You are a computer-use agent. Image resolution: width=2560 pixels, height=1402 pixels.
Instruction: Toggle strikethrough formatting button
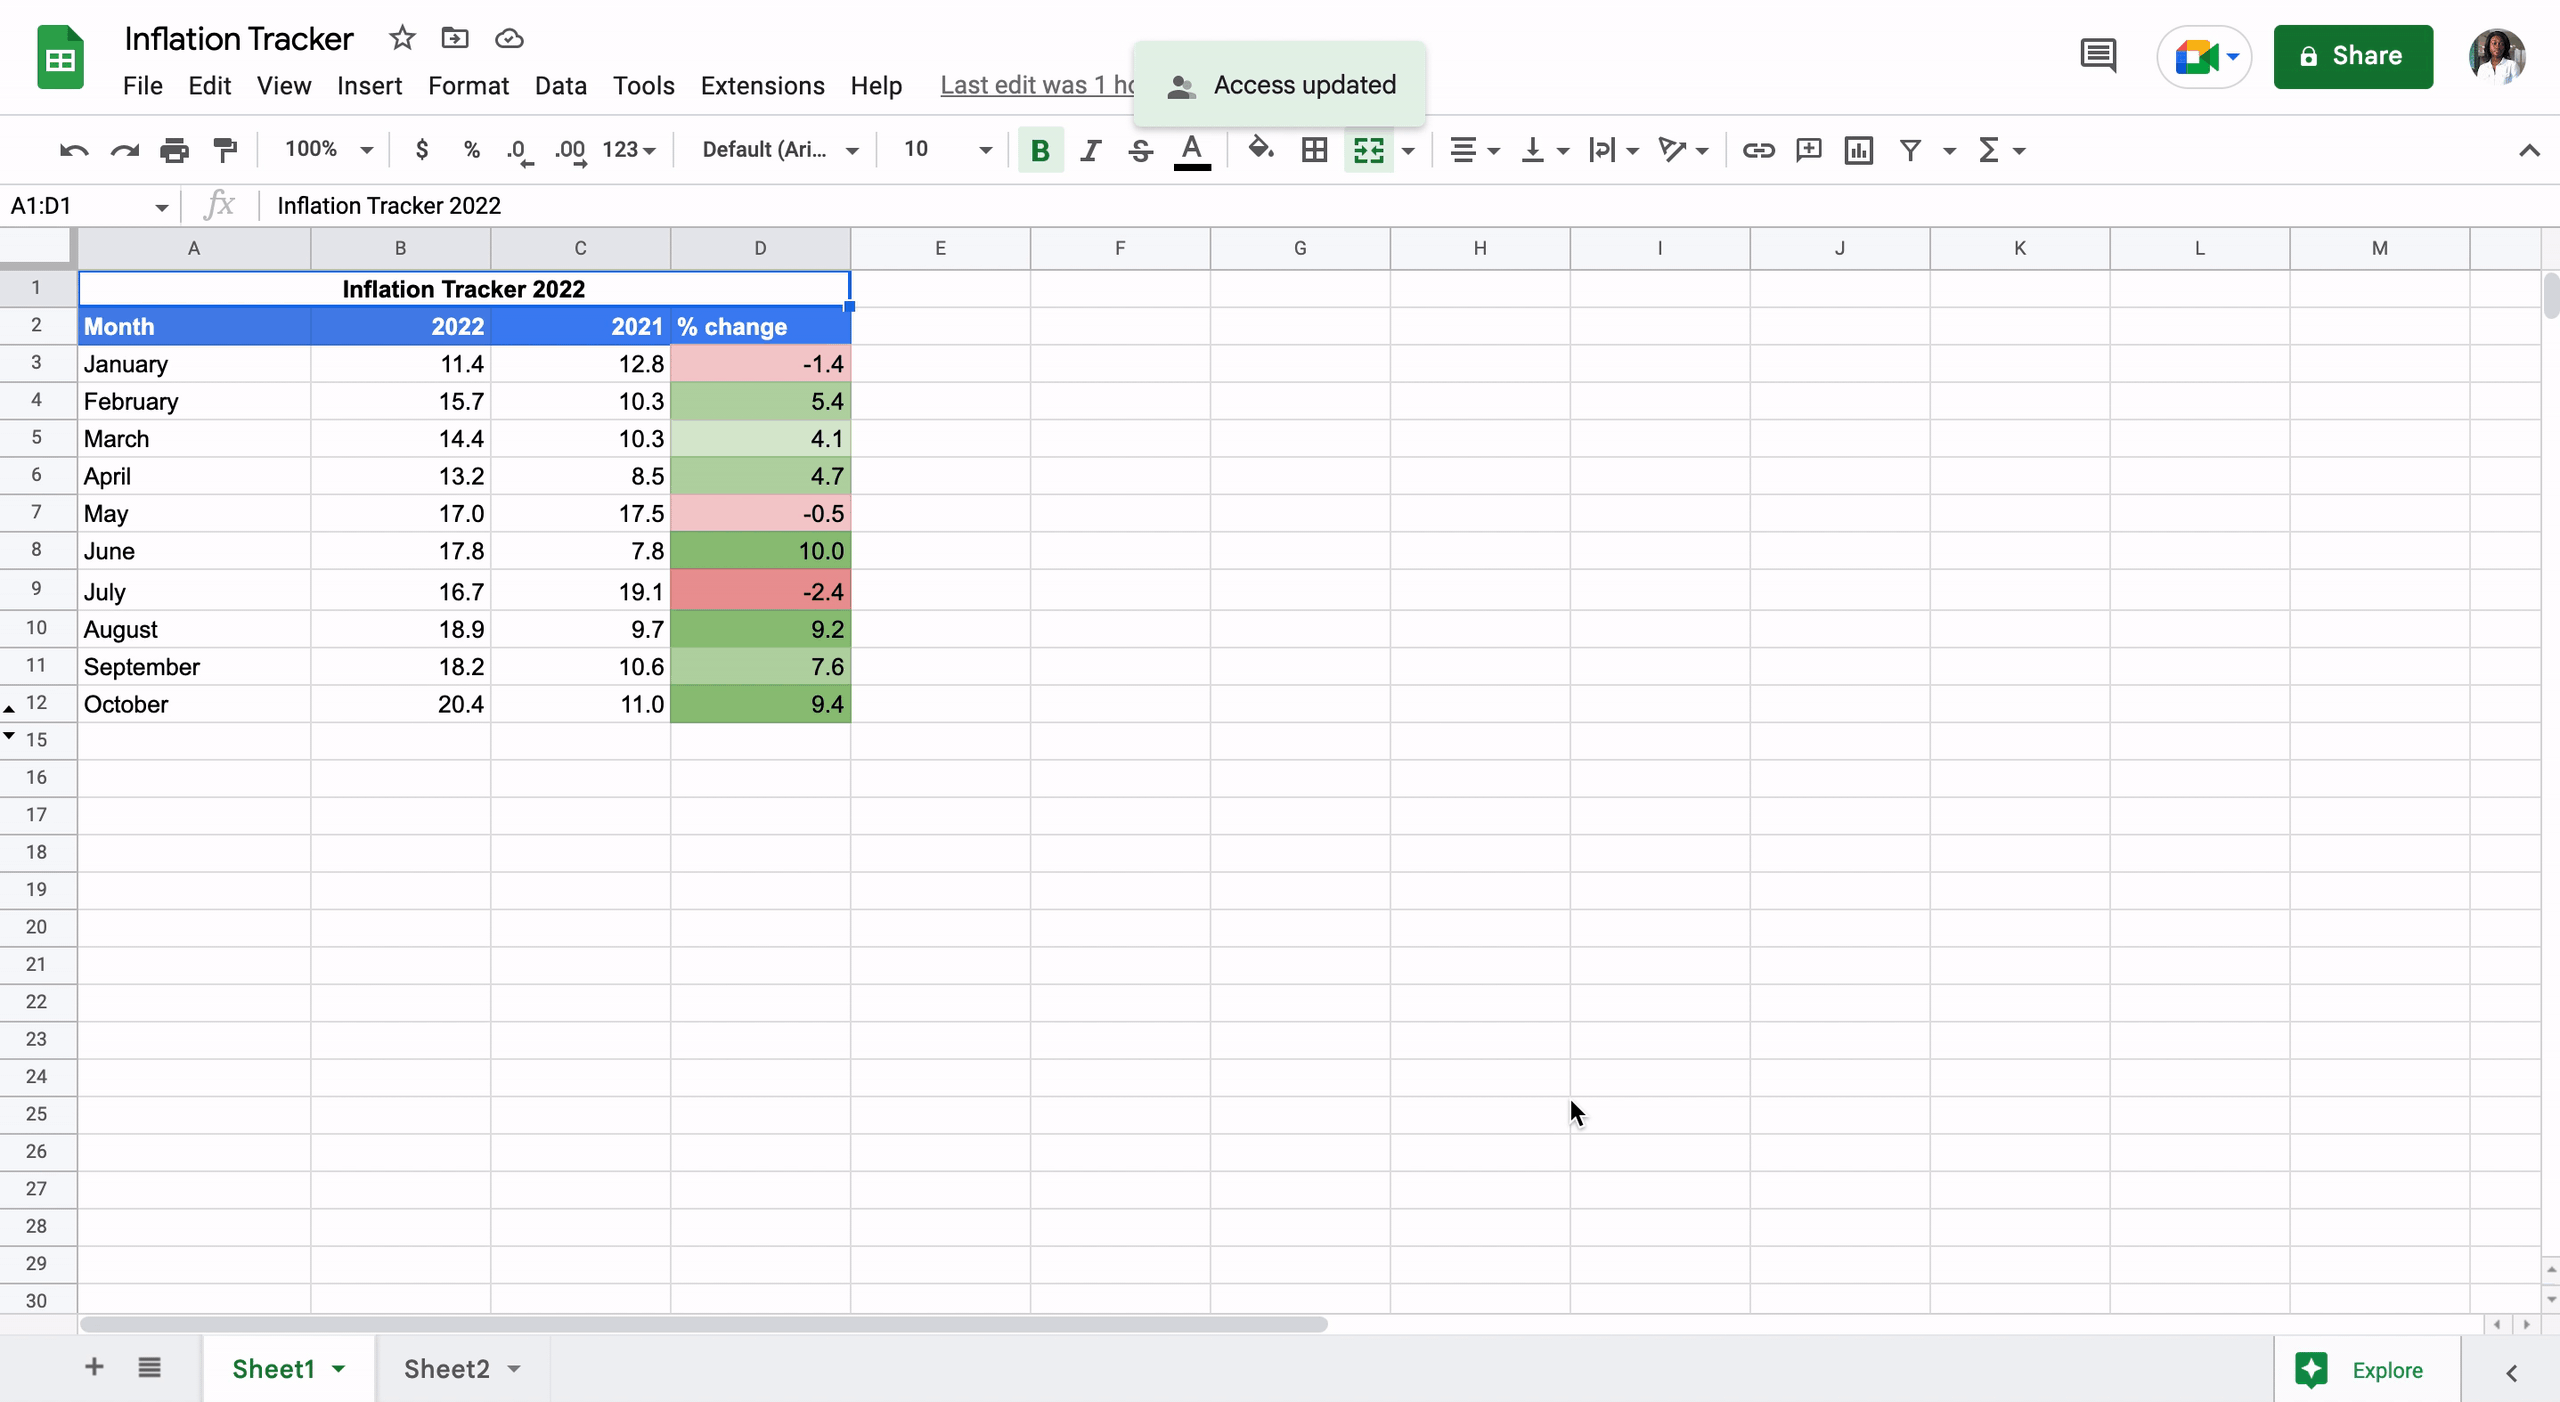[1140, 150]
